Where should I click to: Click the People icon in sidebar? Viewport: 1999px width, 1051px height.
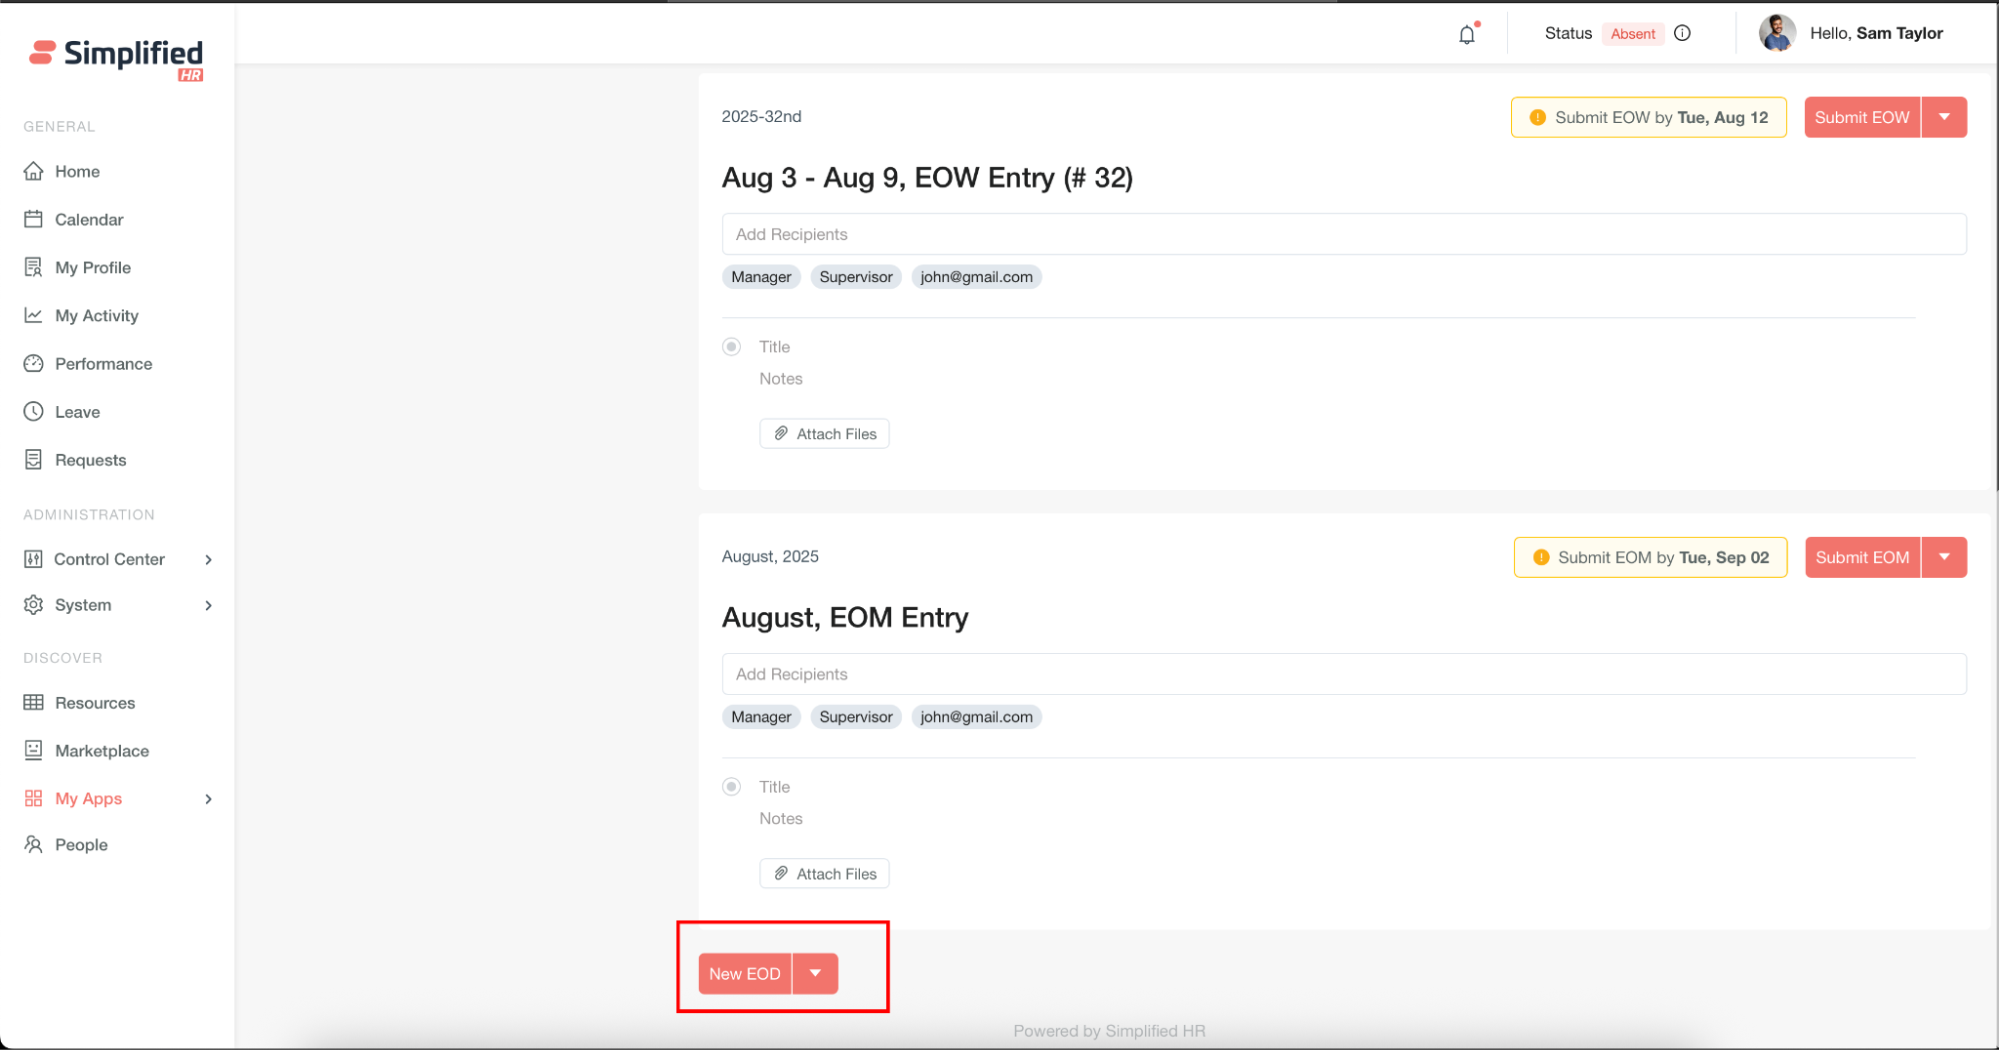pos(34,845)
